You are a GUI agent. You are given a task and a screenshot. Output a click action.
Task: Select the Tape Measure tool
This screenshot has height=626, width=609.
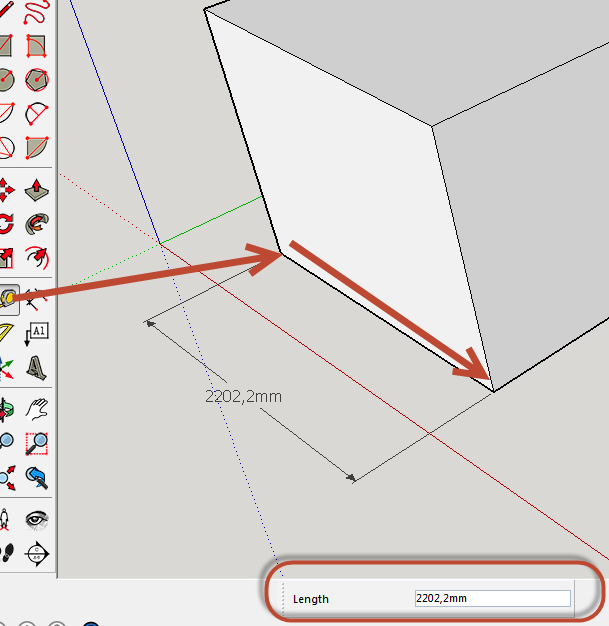pos(8,300)
